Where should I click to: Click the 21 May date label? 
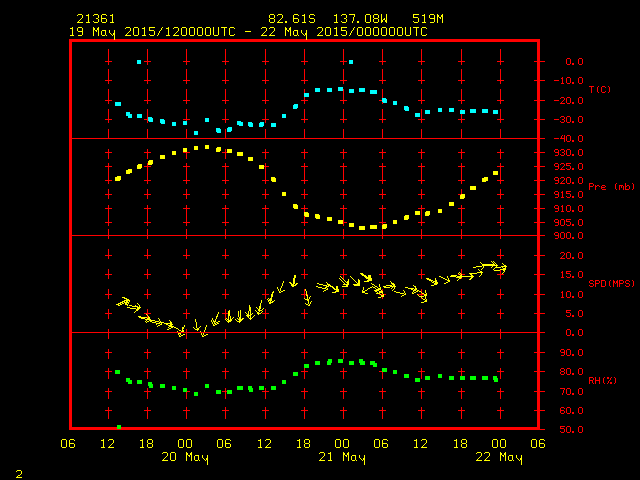pyautogui.click(x=342, y=457)
